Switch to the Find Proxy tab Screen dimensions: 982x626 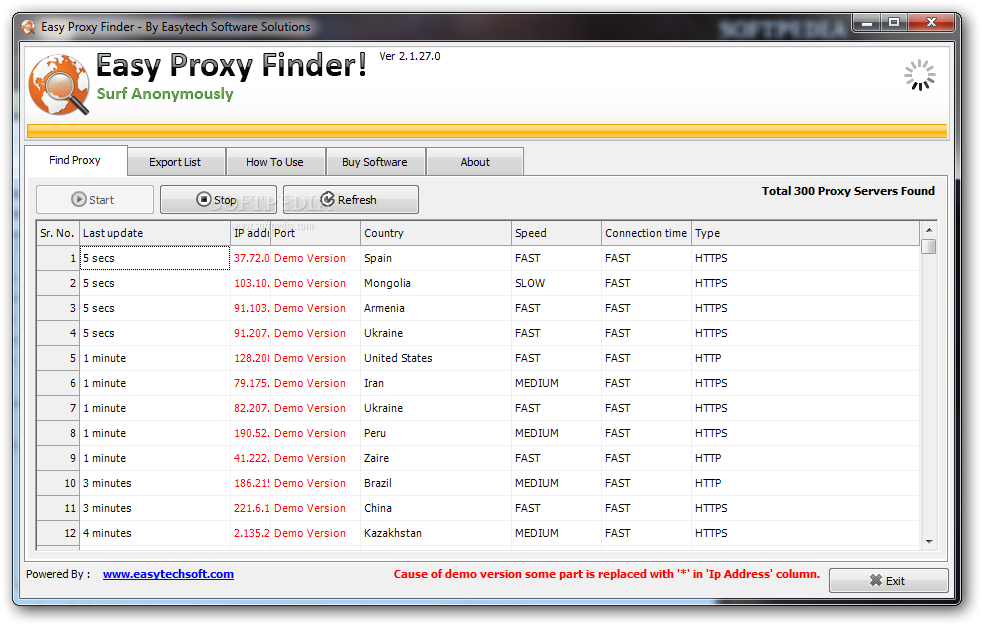(x=76, y=160)
